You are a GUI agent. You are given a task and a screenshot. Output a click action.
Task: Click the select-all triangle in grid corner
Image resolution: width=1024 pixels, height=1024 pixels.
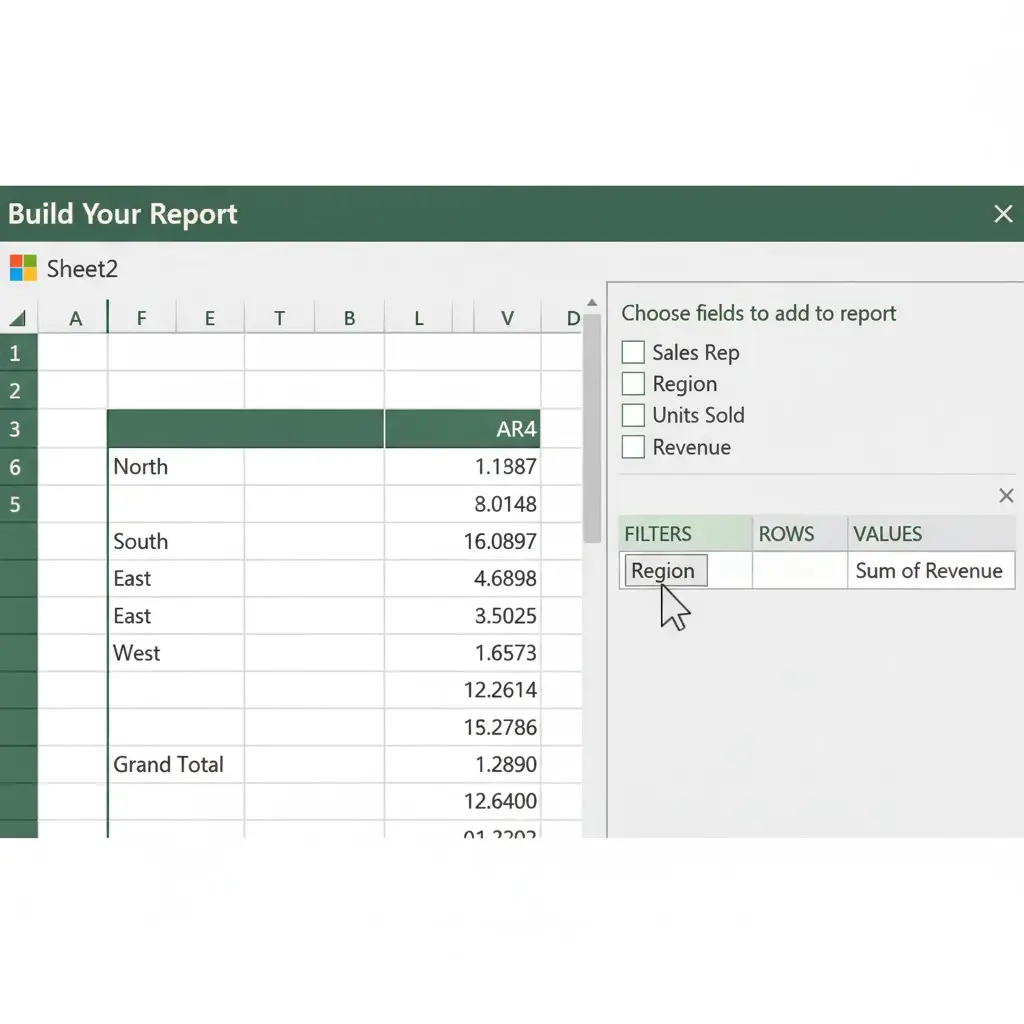click(x=16, y=317)
